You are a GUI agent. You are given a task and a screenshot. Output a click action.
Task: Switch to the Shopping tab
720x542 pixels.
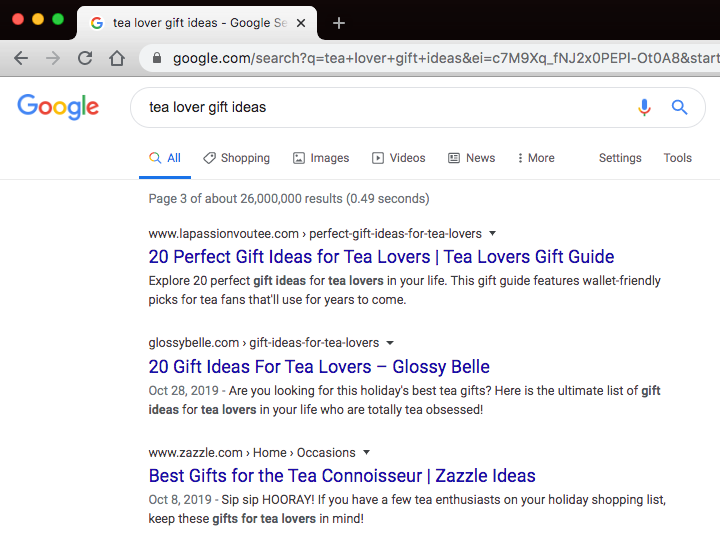[x=236, y=158]
